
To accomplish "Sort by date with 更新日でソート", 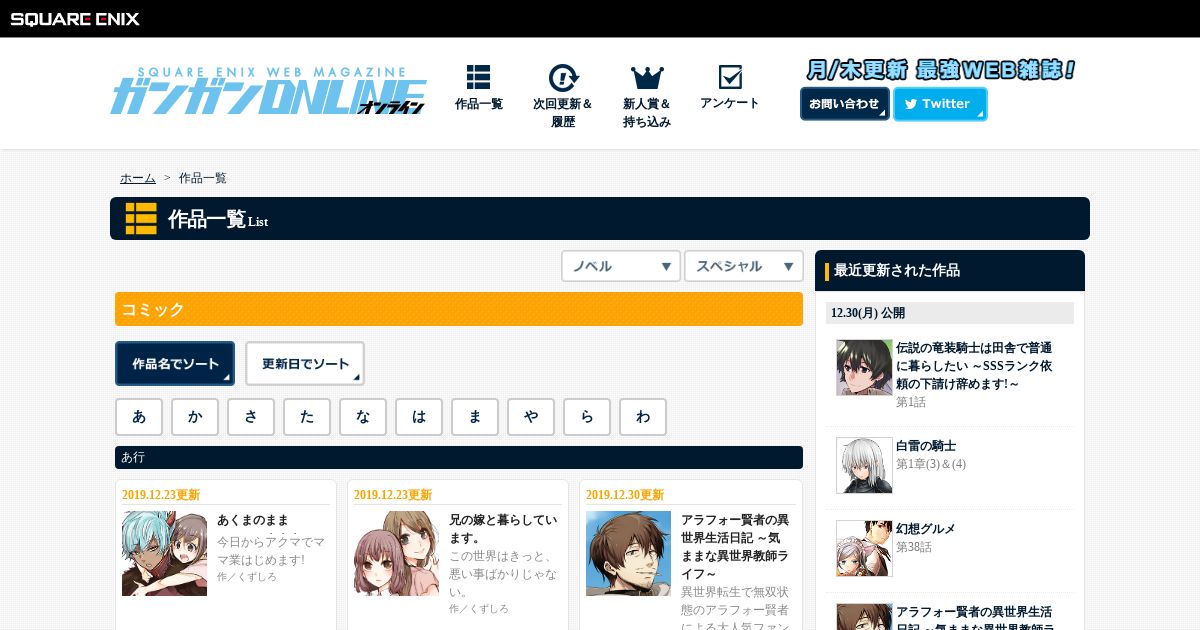I will 305,364.
